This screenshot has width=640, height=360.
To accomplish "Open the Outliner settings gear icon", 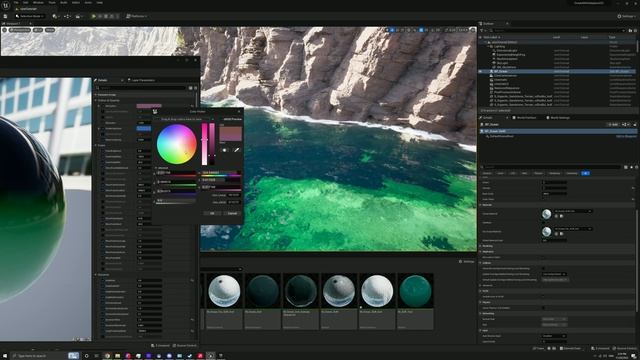I will [635, 30].
